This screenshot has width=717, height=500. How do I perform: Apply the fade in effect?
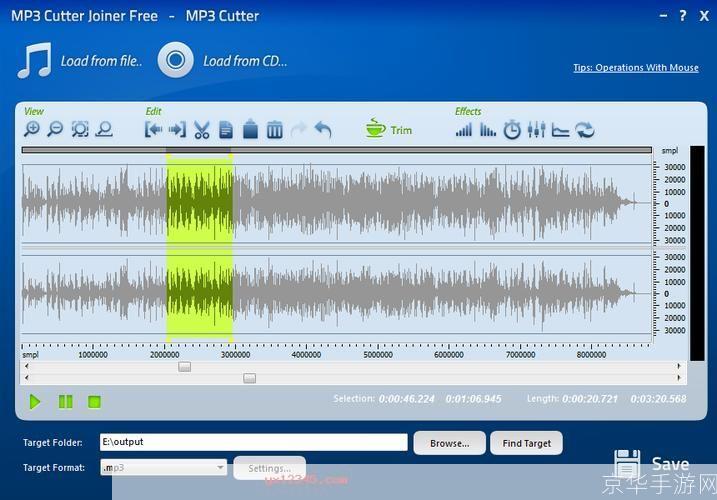(464, 130)
